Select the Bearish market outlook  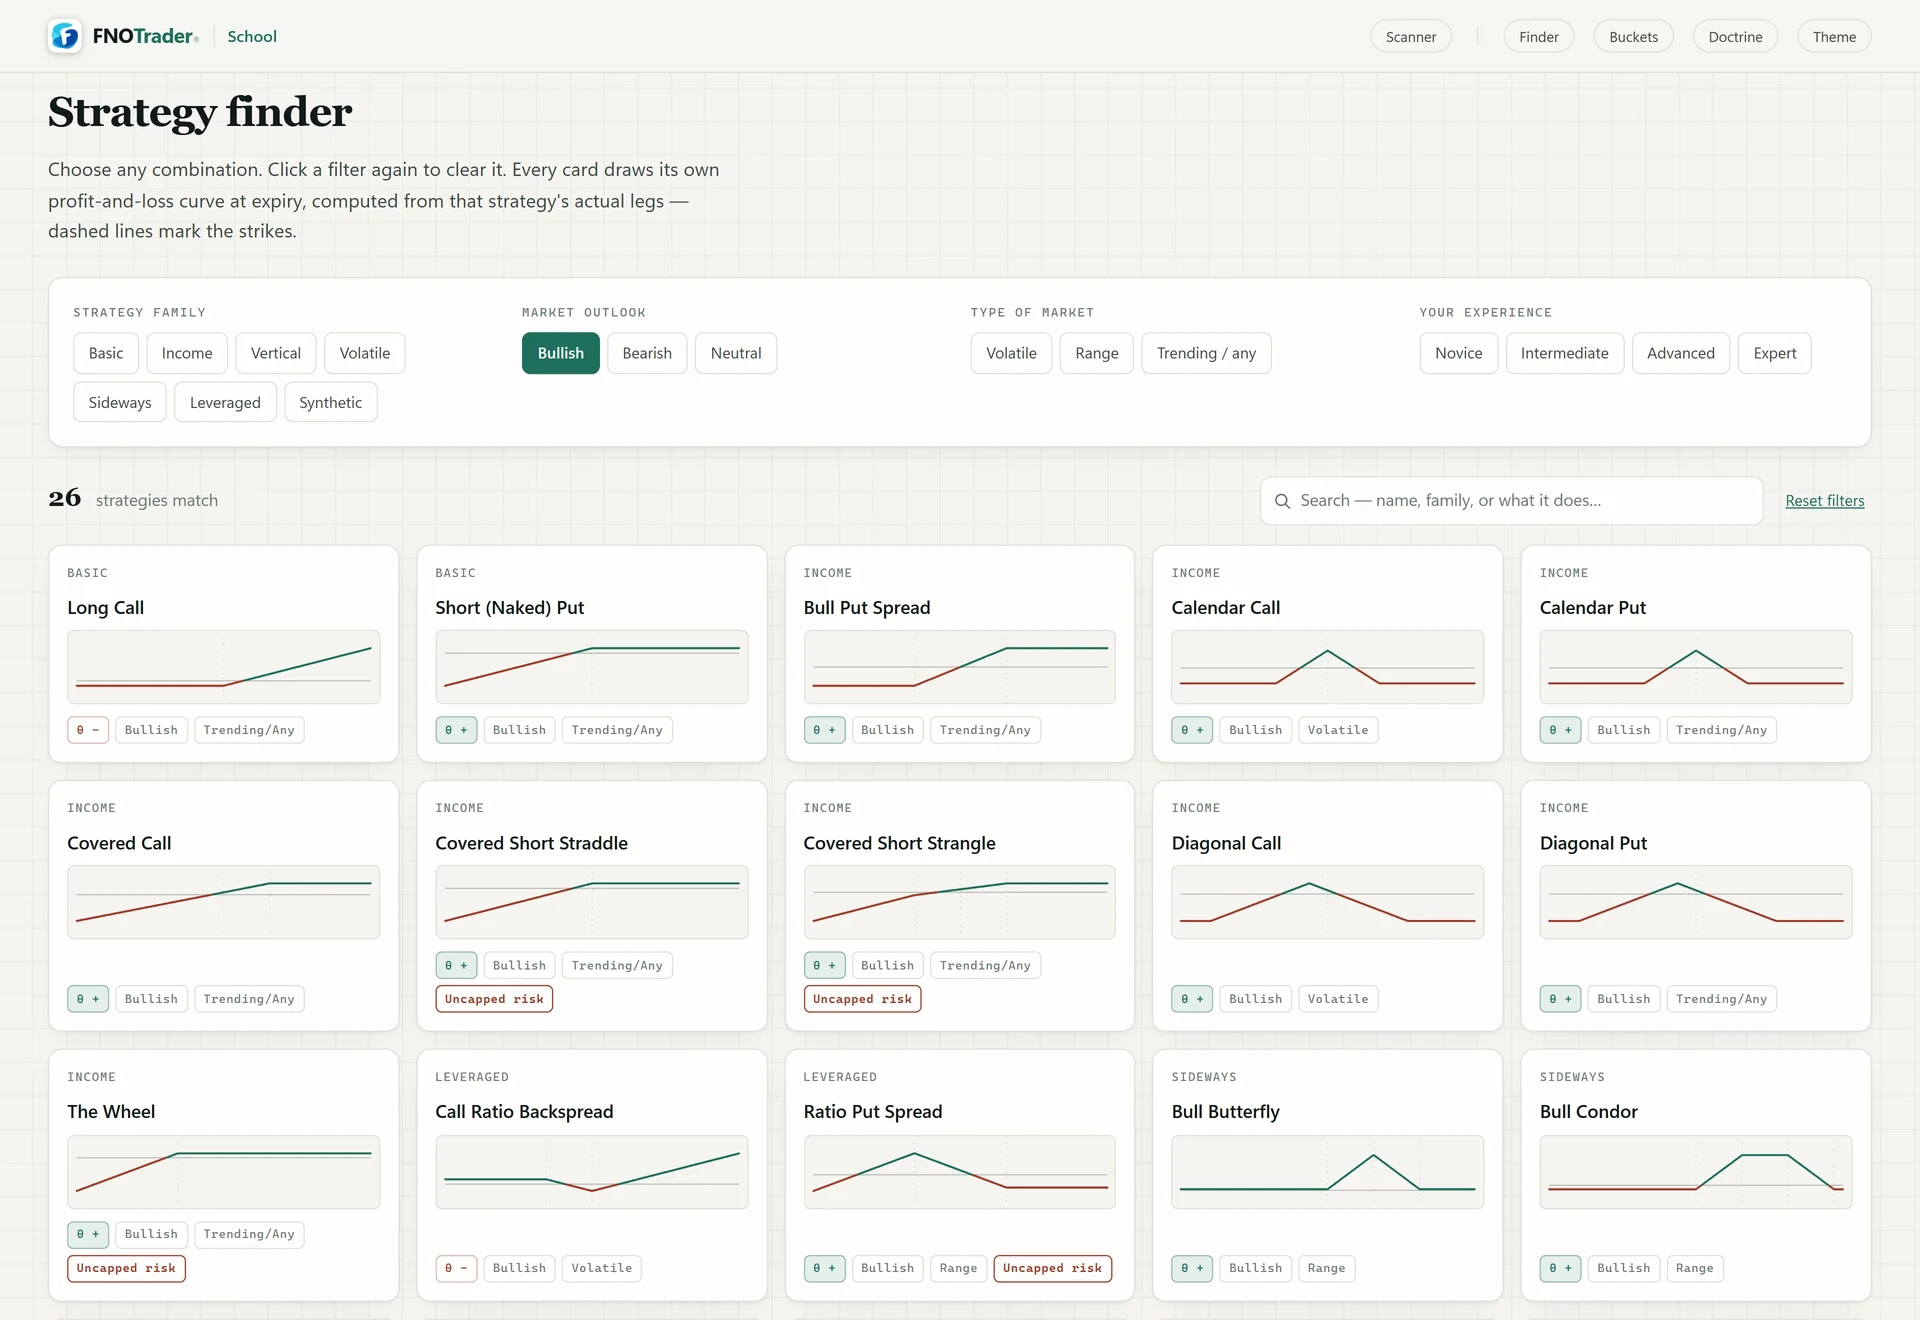coord(647,353)
